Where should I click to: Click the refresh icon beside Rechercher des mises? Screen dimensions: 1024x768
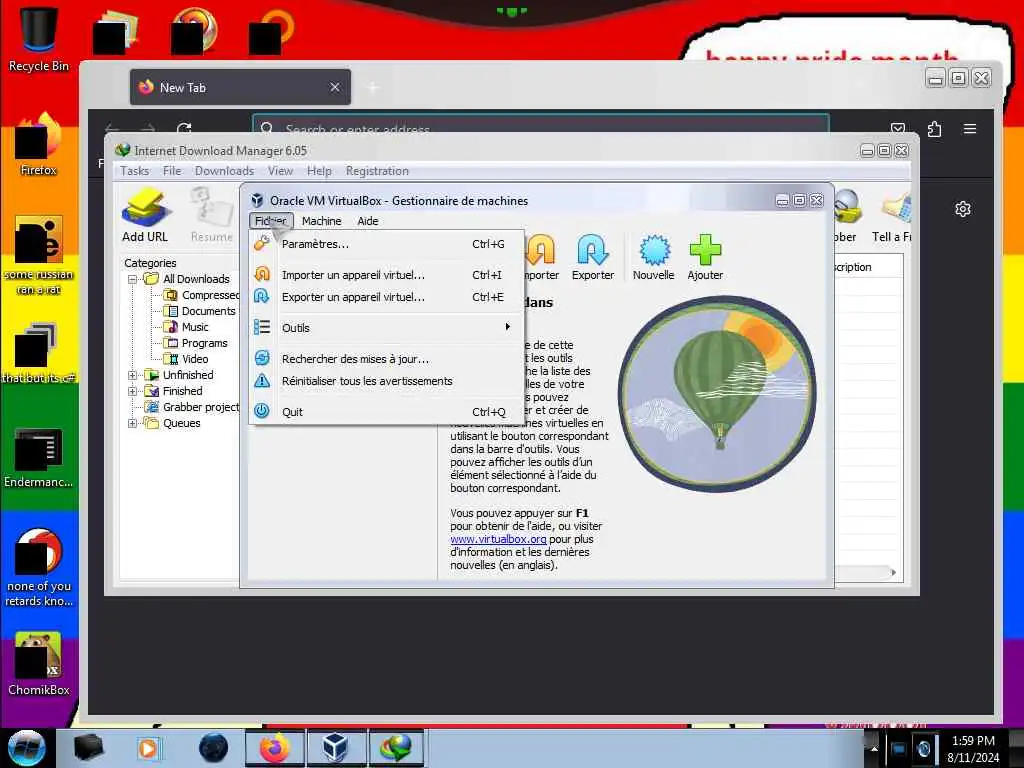point(262,358)
